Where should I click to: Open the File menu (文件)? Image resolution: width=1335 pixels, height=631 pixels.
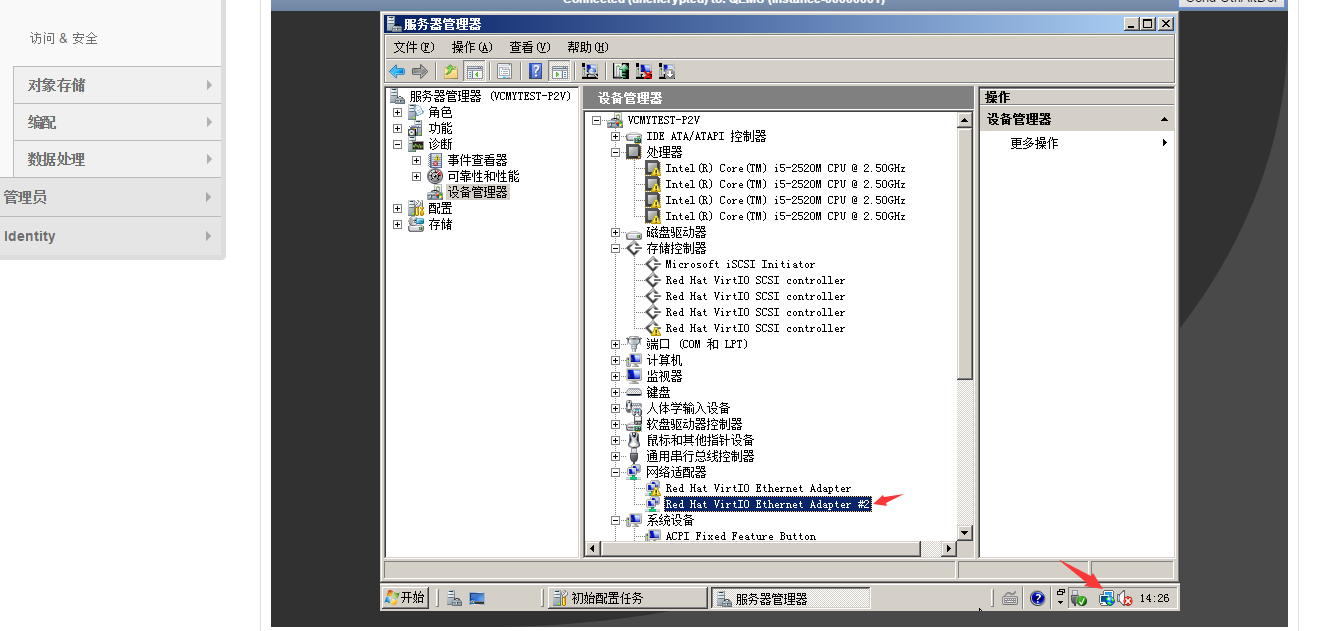coord(413,47)
